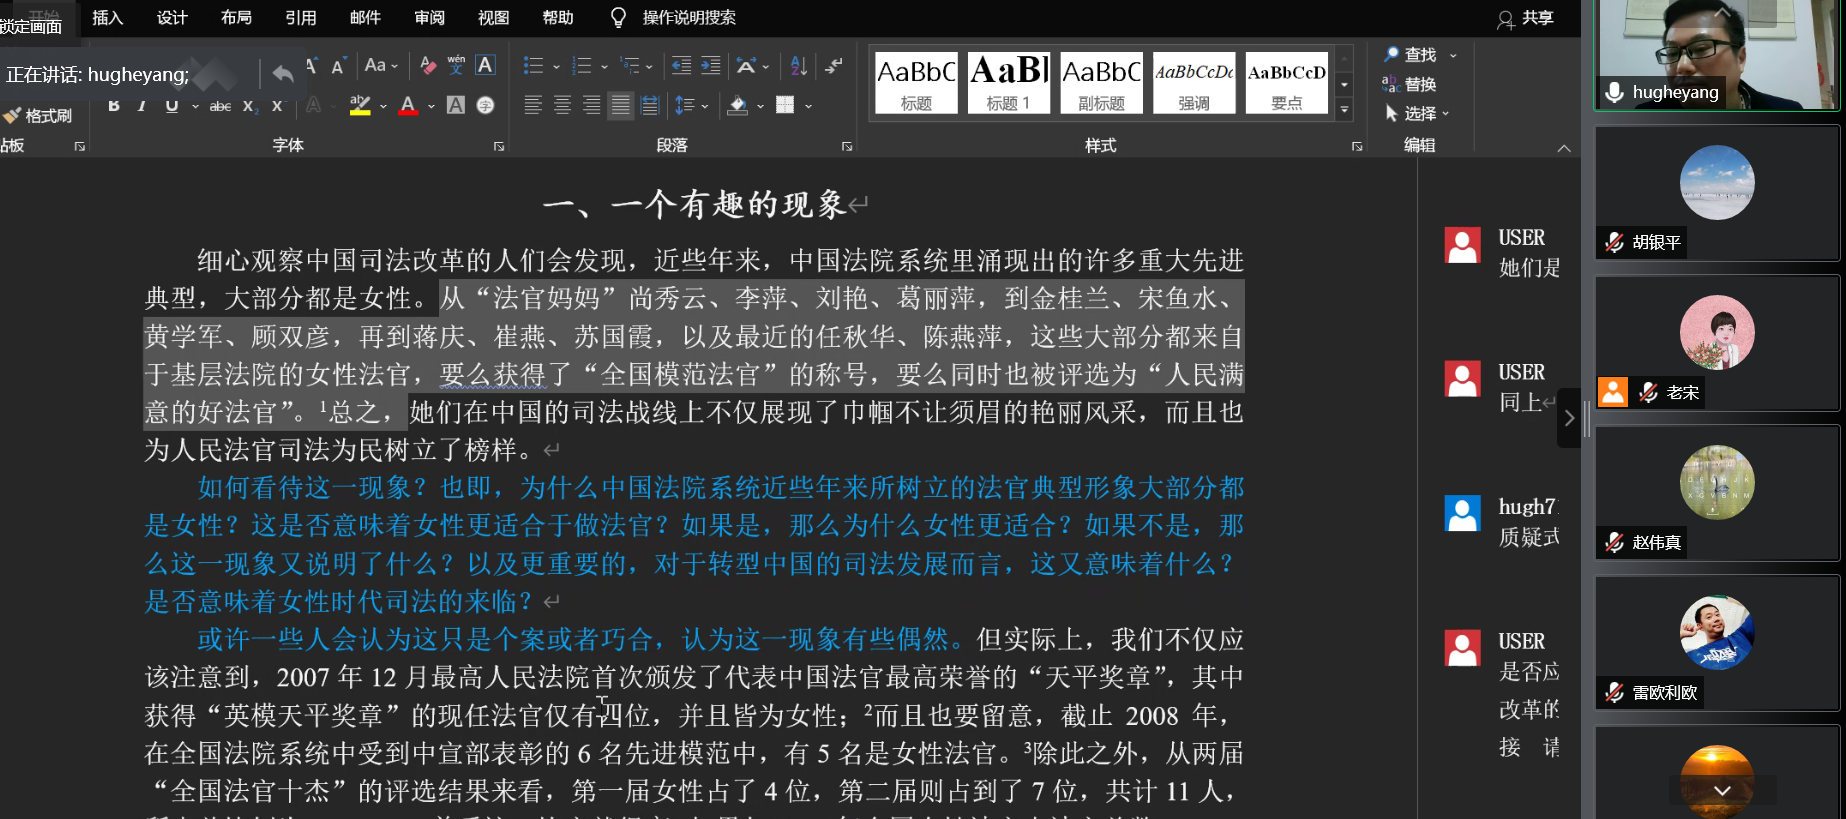This screenshot has width=1846, height=819.
Task: Open line spacing dropdown arrow
Action: tap(705, 106)
